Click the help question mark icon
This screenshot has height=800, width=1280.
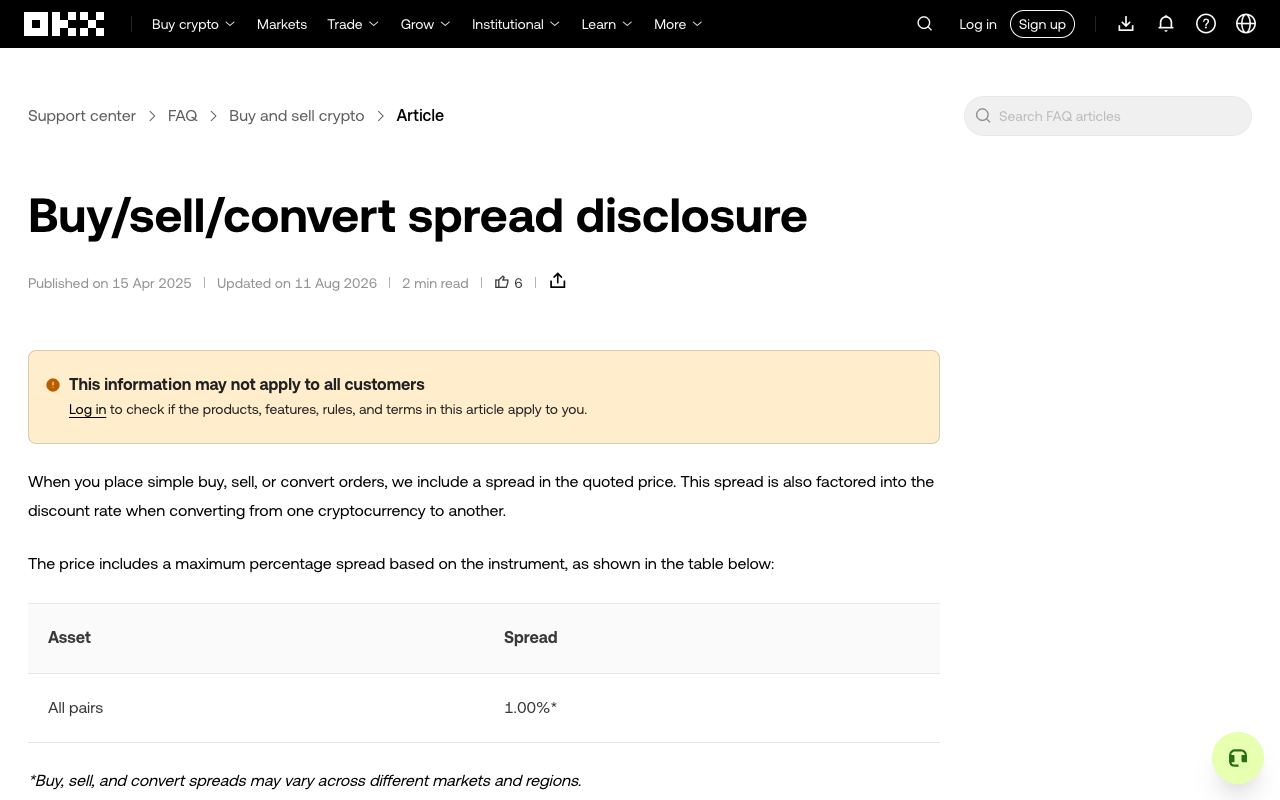(1206, 24)
